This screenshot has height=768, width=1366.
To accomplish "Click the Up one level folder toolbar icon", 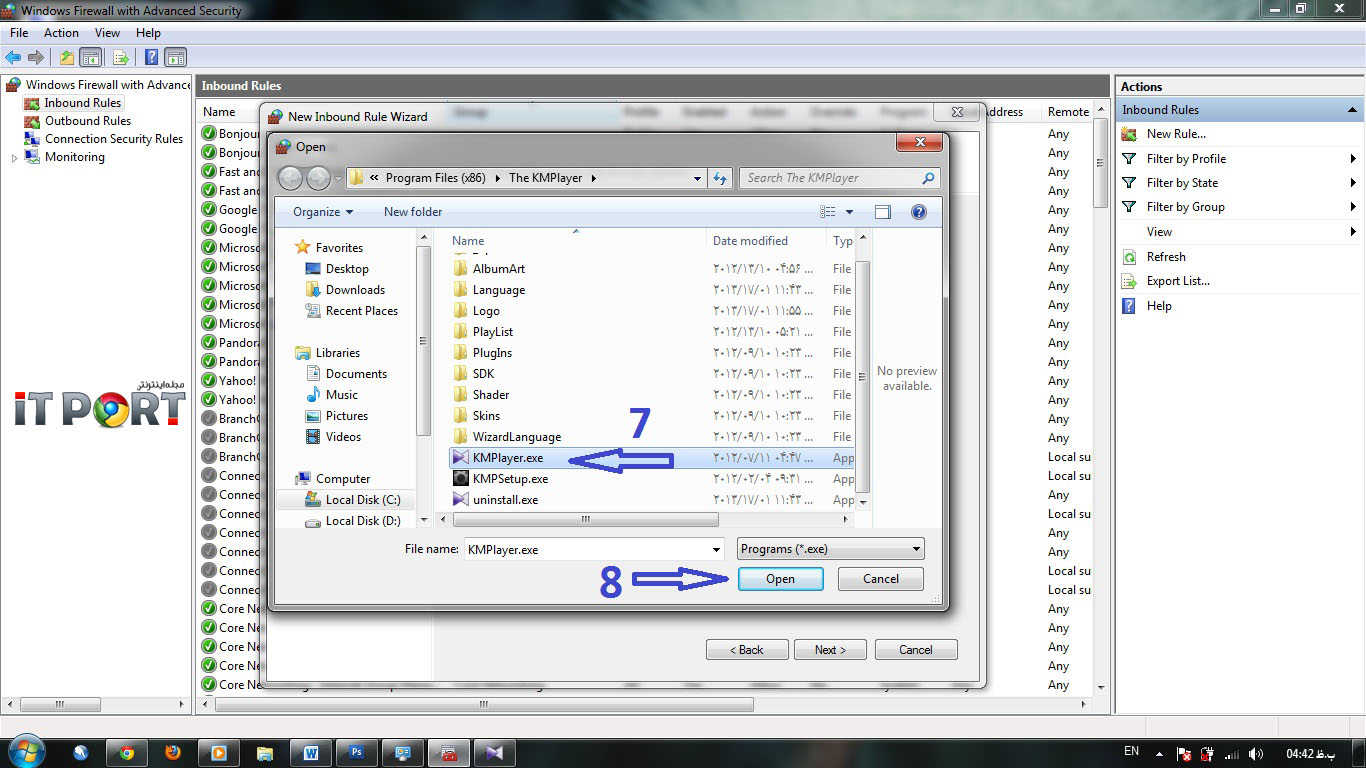I will pos(66,57).
